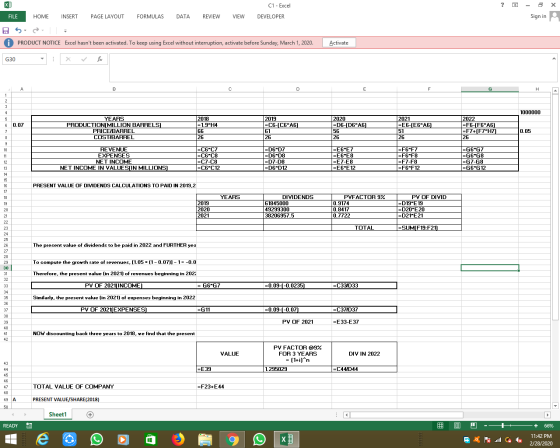
Task: Click vertical scrollbar down arrow
Action: tap(555, 405)
